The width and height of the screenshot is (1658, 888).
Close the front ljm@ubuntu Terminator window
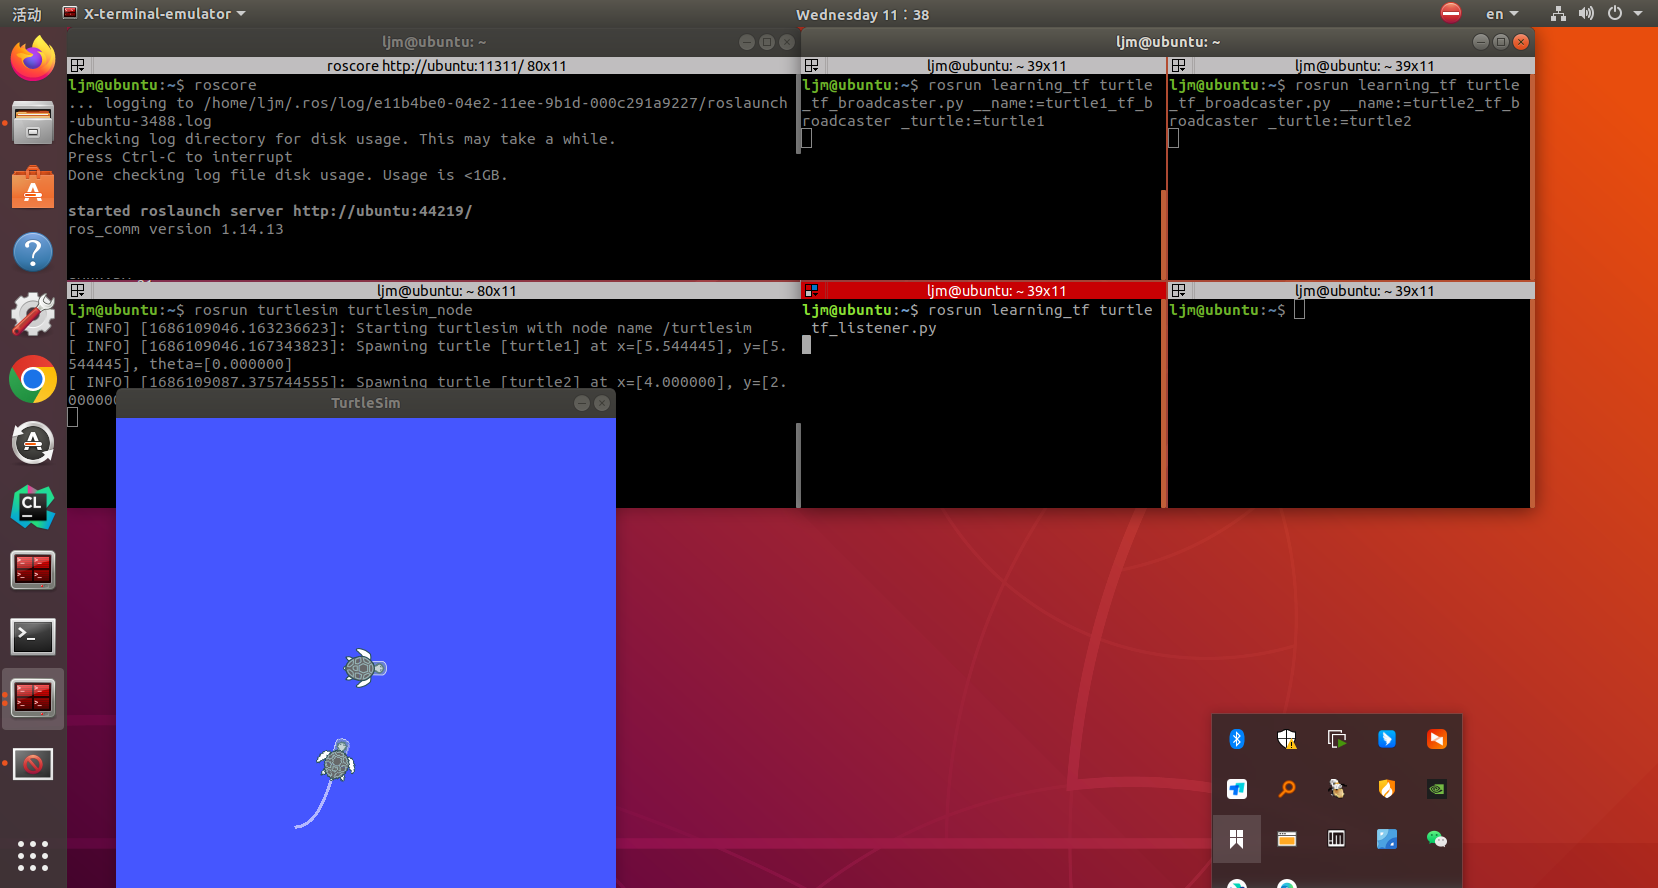pos(1521,41)
